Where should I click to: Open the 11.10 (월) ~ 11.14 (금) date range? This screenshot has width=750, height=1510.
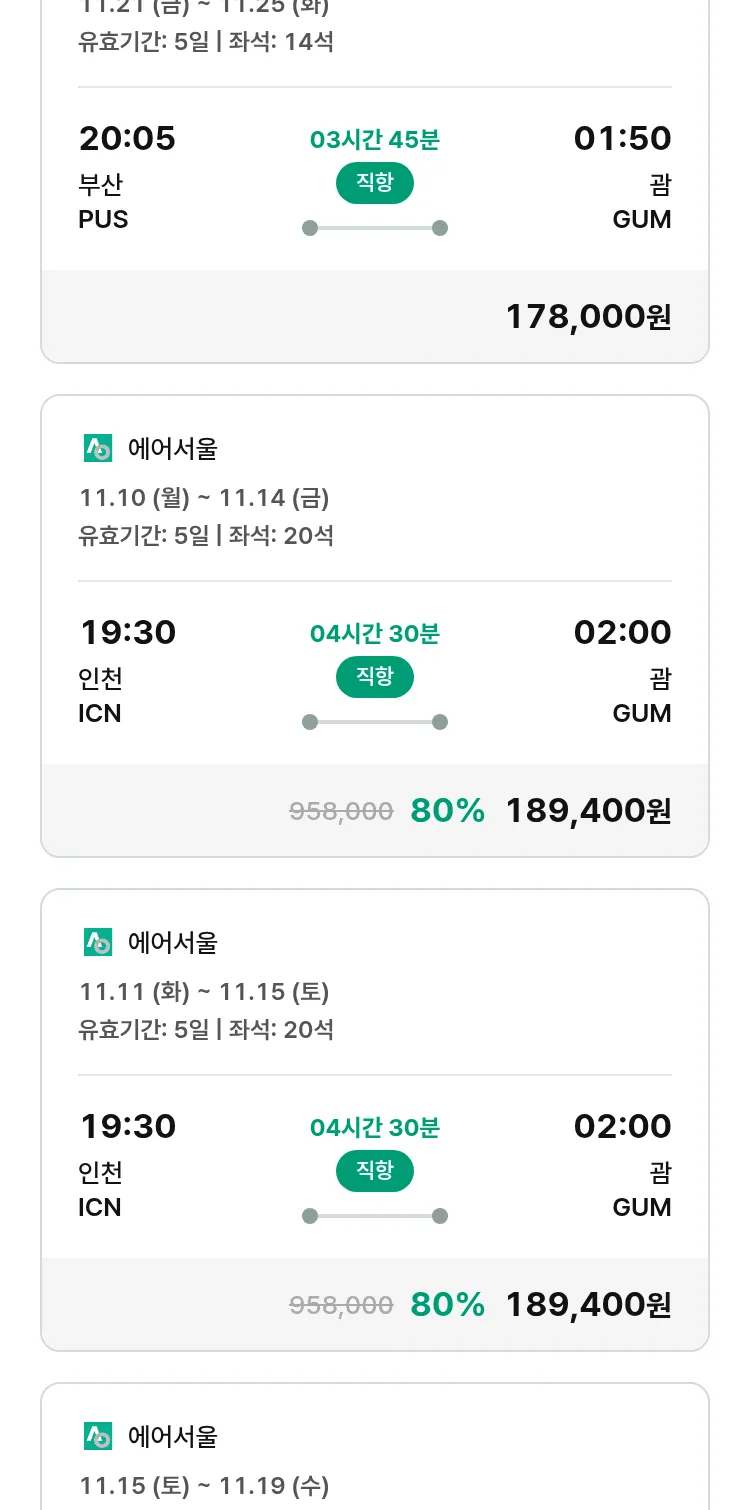[x=204, y=497]
